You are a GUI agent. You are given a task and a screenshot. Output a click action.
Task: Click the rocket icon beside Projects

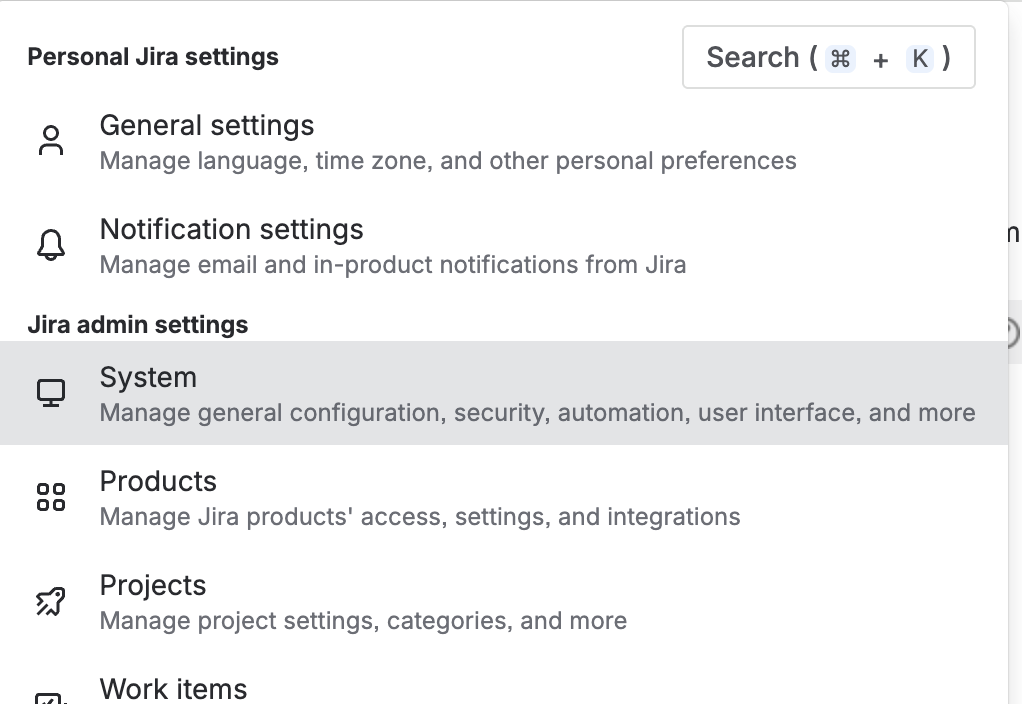pos(50,601)
